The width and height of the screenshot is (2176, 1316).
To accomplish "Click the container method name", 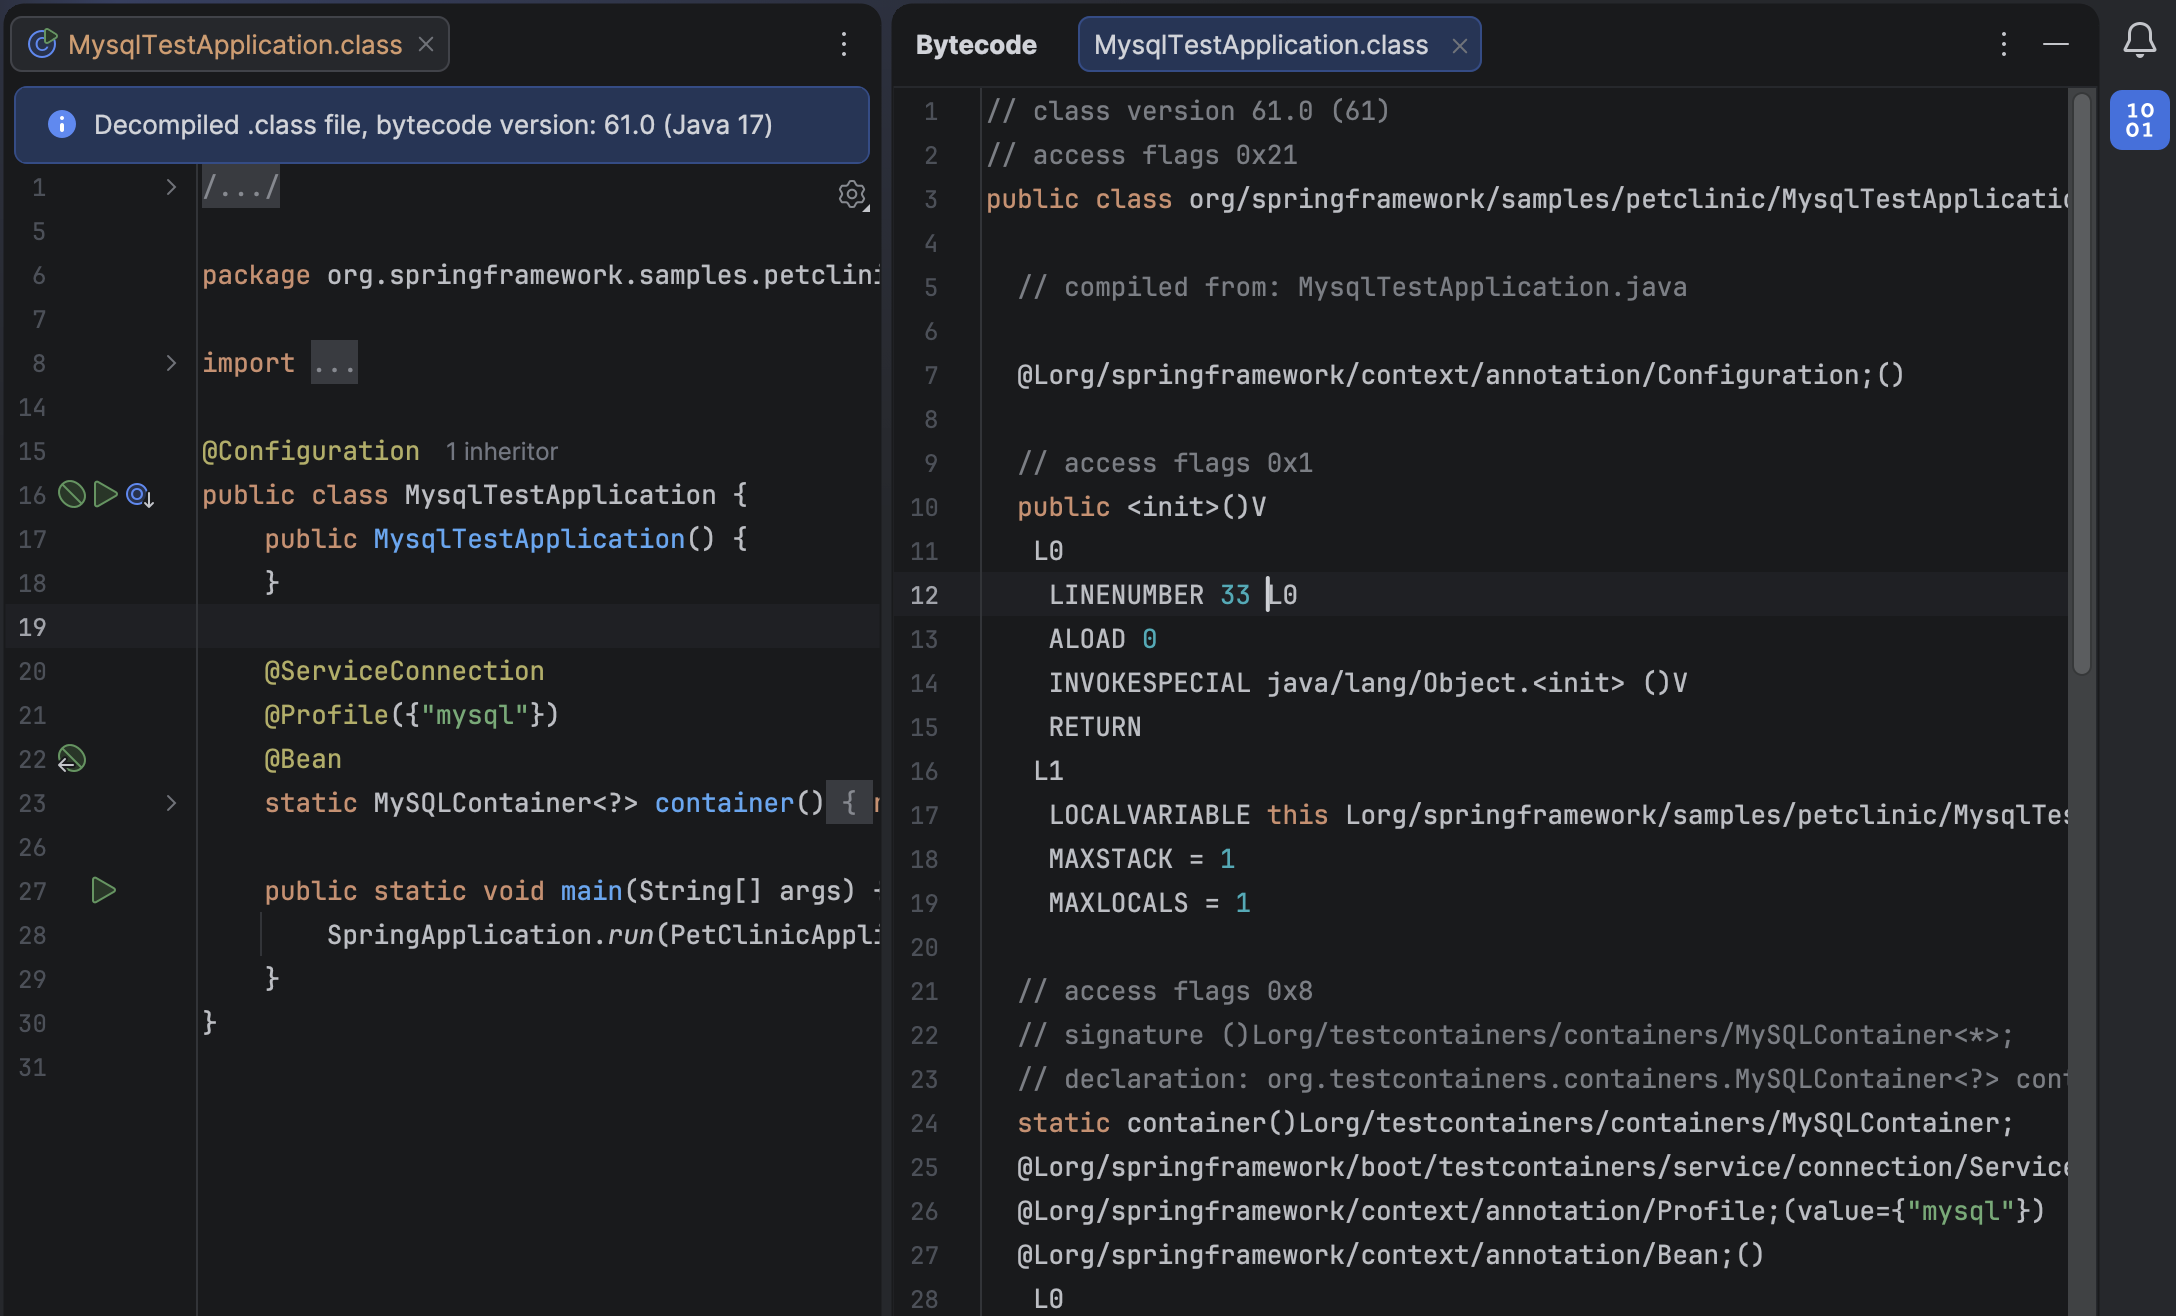I will 724,803.
